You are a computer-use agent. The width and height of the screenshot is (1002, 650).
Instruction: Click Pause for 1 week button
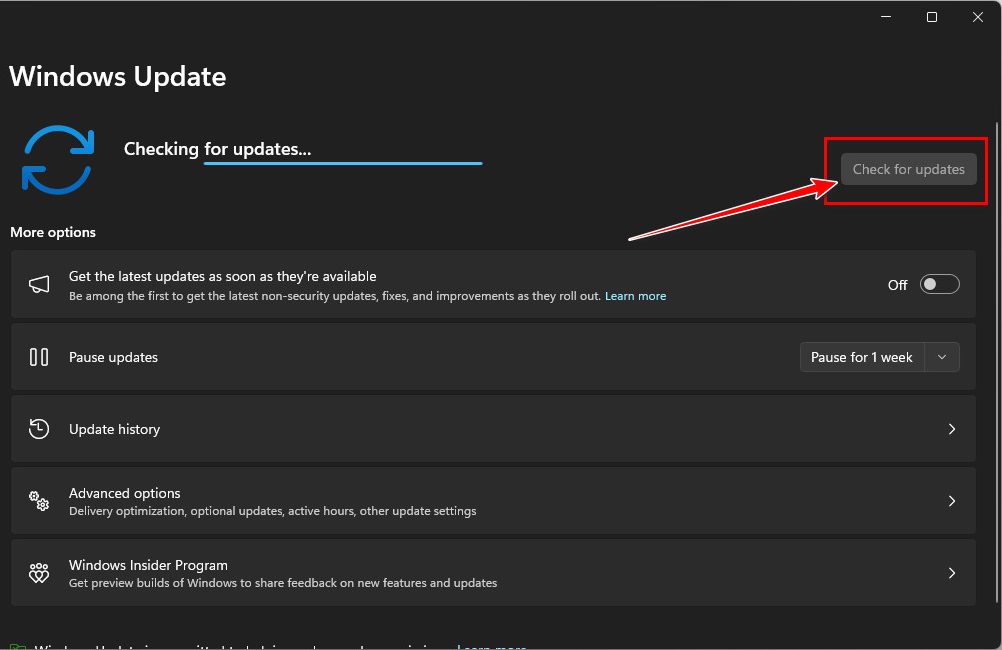point(861,357)
